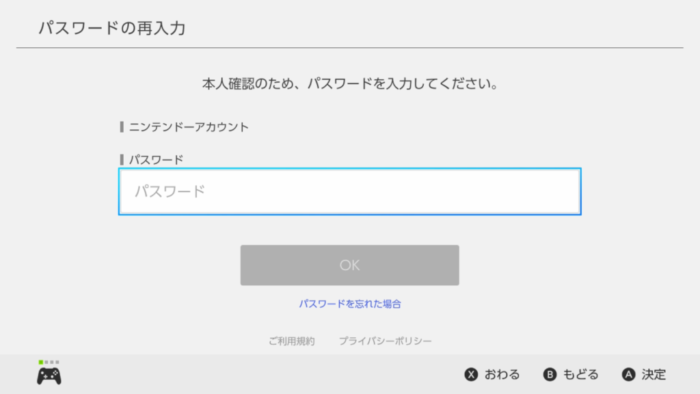Screen dimensions: 700x394
Task: Click the game controller icon
Action: pyautogui.click(x=49, y=376)
